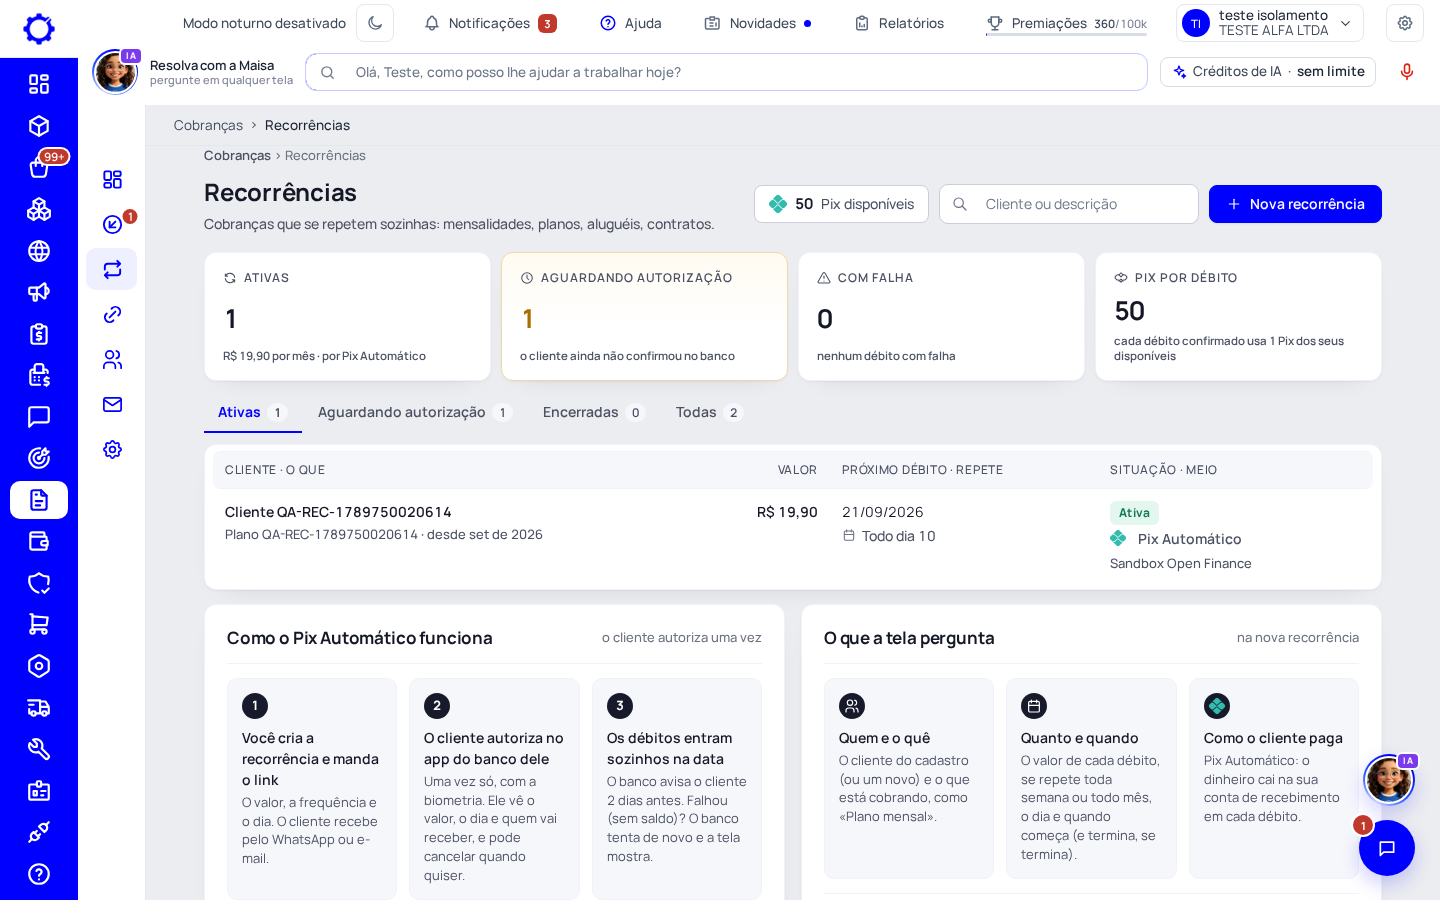This screenshot has height=900, width=1440.
Task: Select the Todas tab
Action: click(x=709, y=412)
